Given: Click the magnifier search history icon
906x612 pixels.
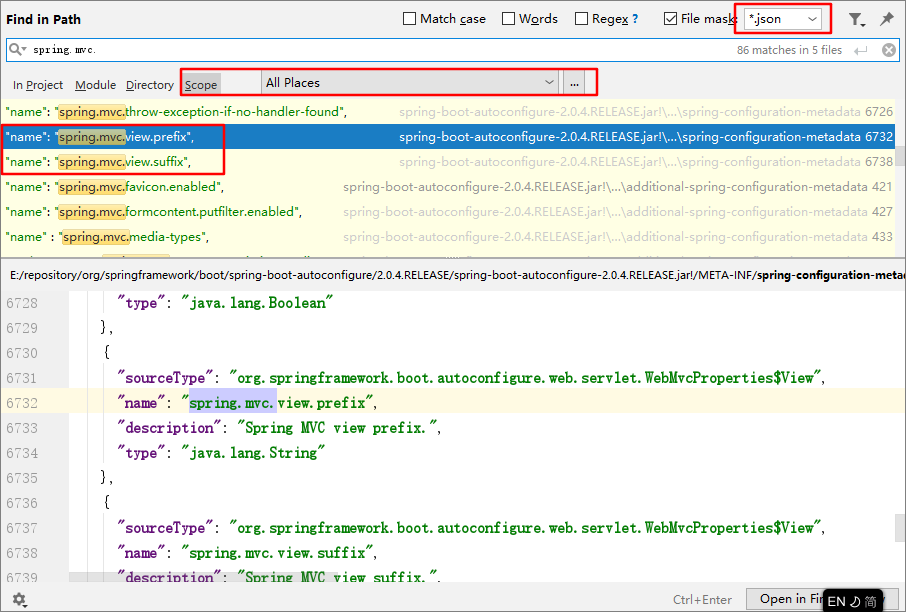Looking at the screenshot, I should tap(17, 49).
